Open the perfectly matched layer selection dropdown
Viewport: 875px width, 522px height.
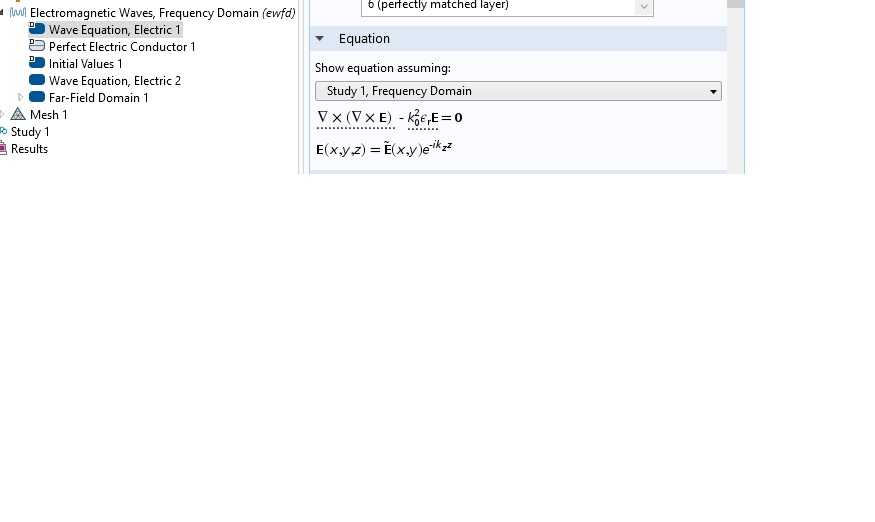pyautogui.click(x=507, y=7)
